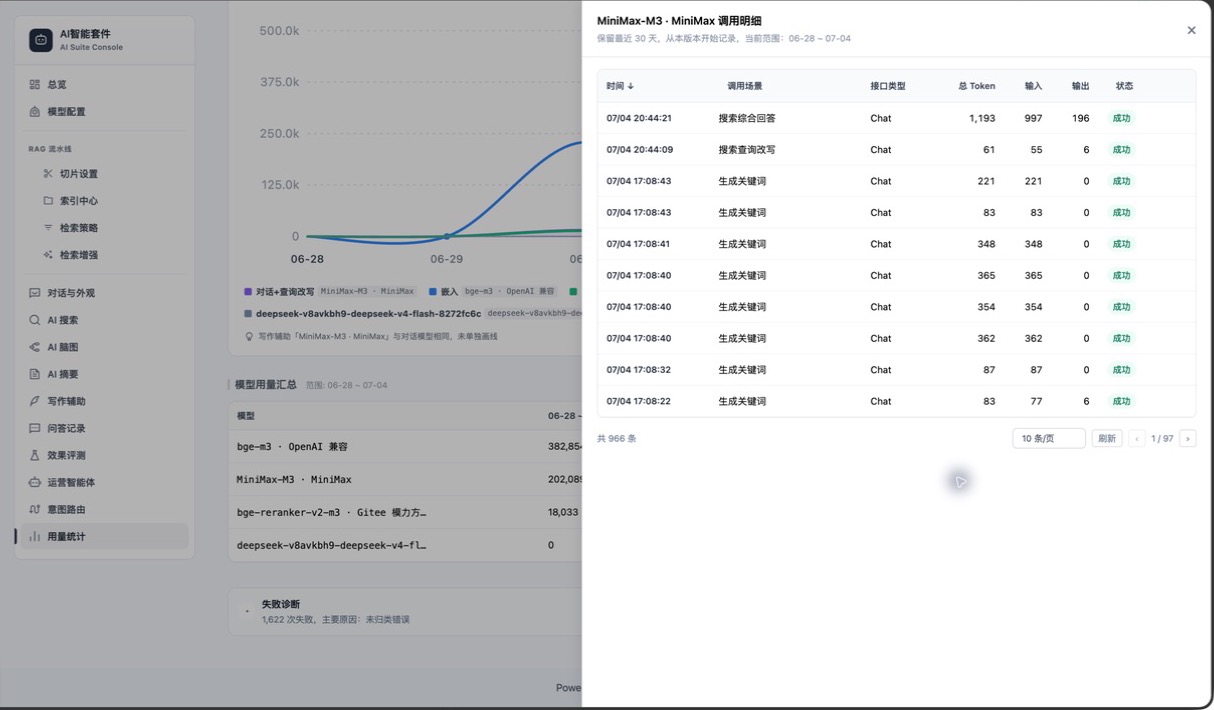This screenshot has width=1214, height=710.
Task: Click 搜索查询改写 scene cell
Action: [x=746, y=149]
